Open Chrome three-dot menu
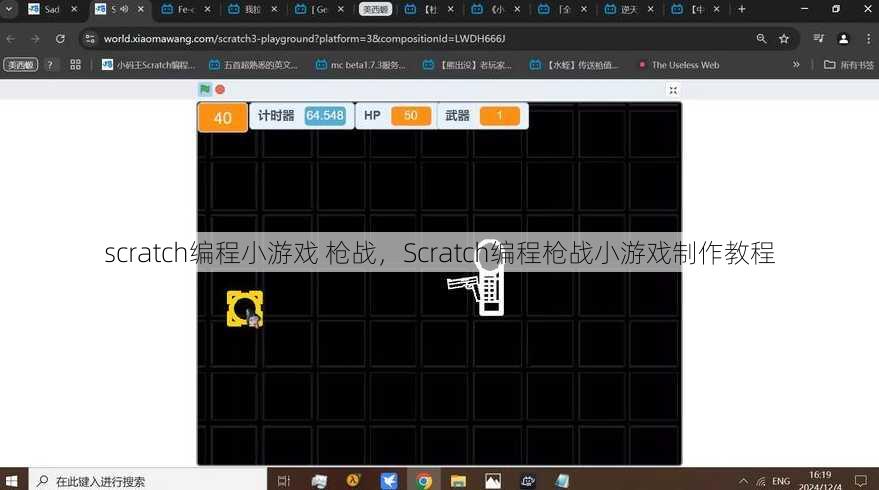The image size is (879, 490). pyautogui.click(x=868, y=39)
